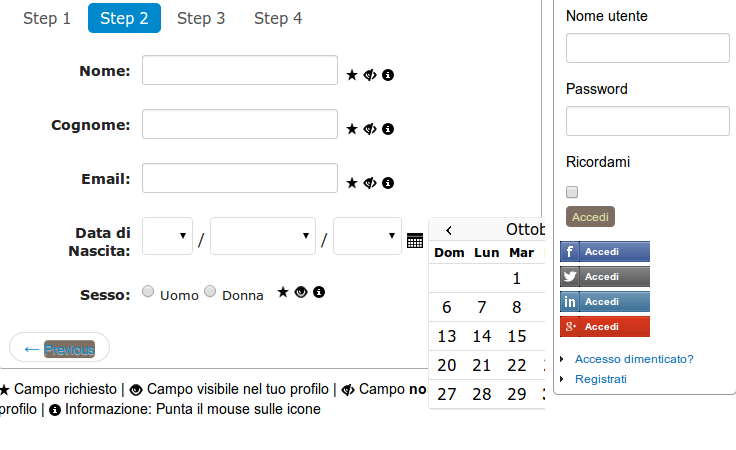Select the Donna radio button
Screen dimensions: 736x450
[x=210, y=291]
